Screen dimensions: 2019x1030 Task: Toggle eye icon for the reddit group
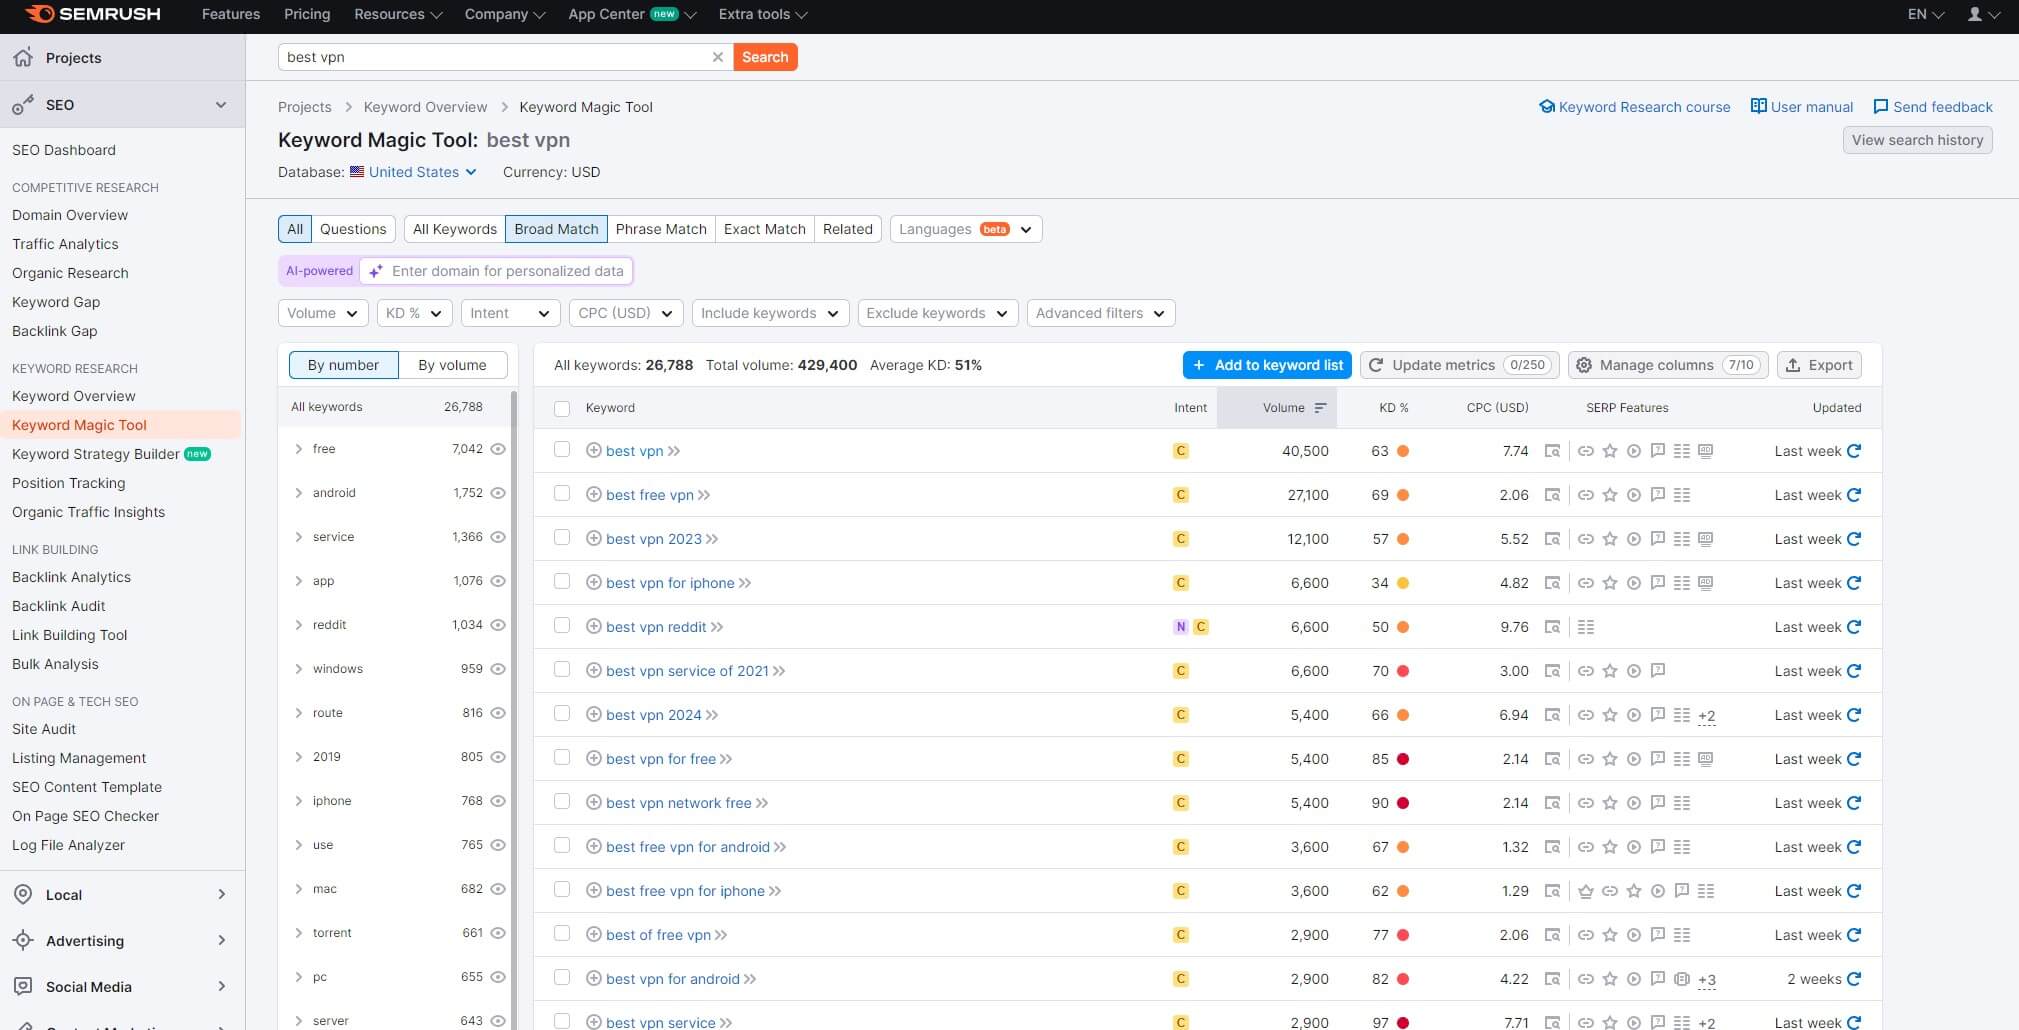coord(498,625)
